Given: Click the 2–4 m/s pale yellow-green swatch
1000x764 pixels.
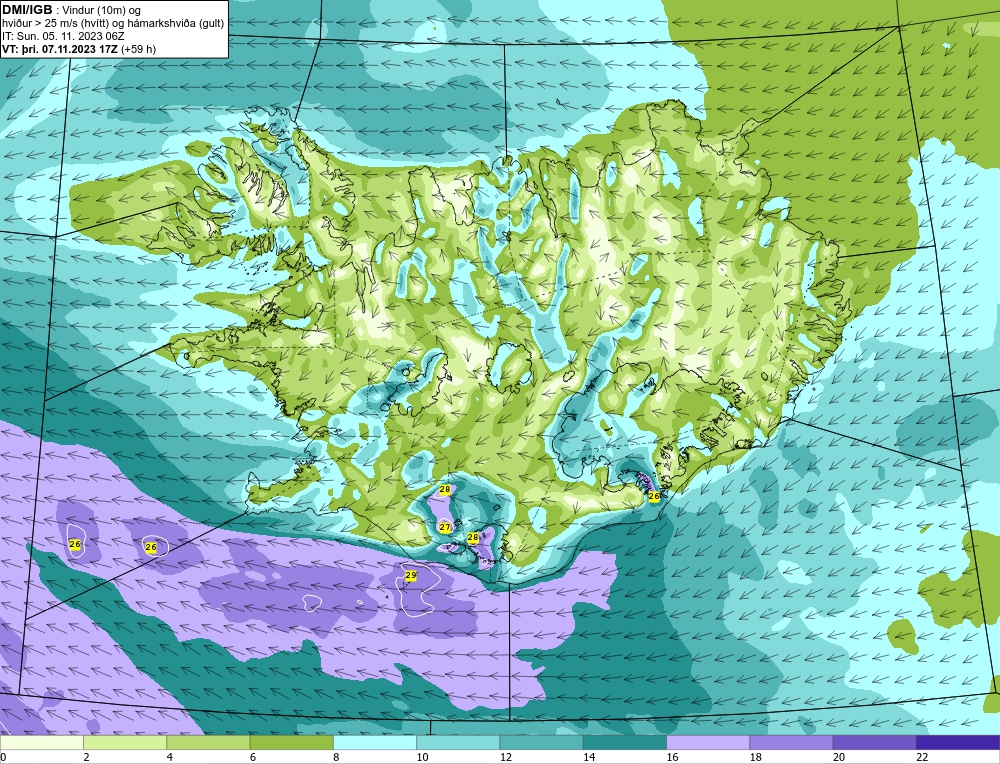Looking at the screenshot, I should [125, 742].
